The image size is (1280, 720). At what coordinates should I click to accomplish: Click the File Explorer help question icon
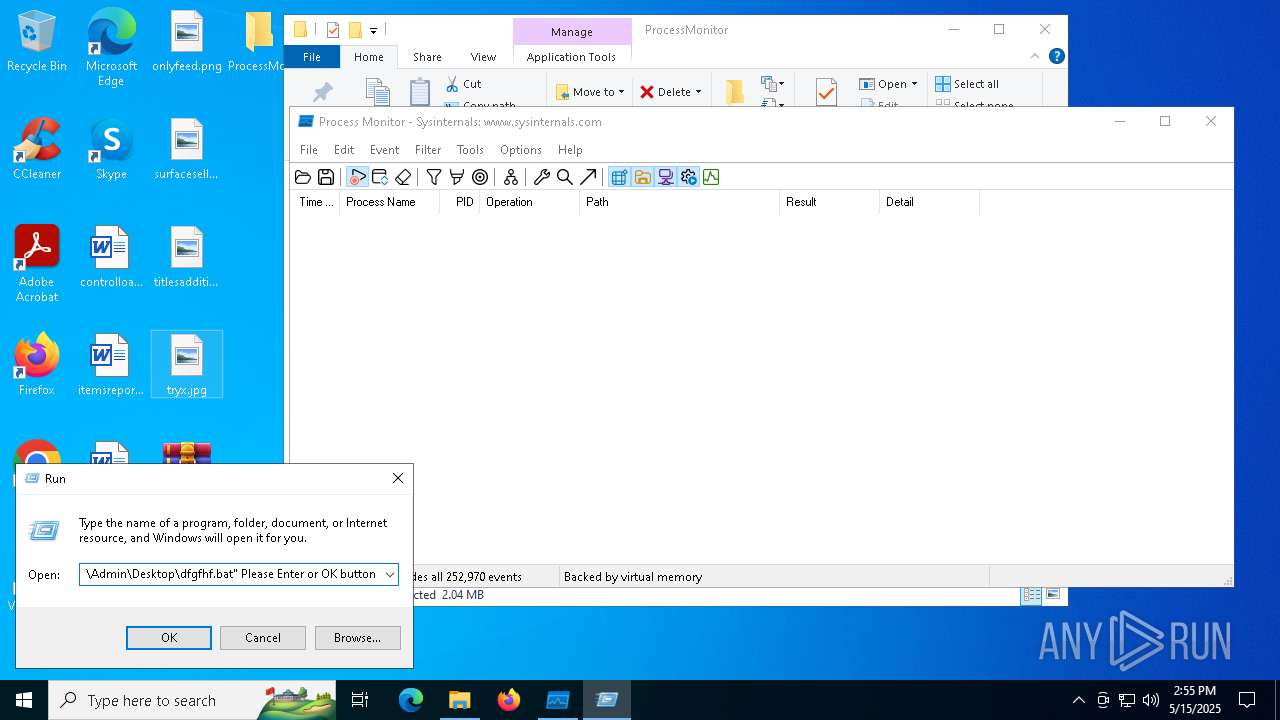1056,57
